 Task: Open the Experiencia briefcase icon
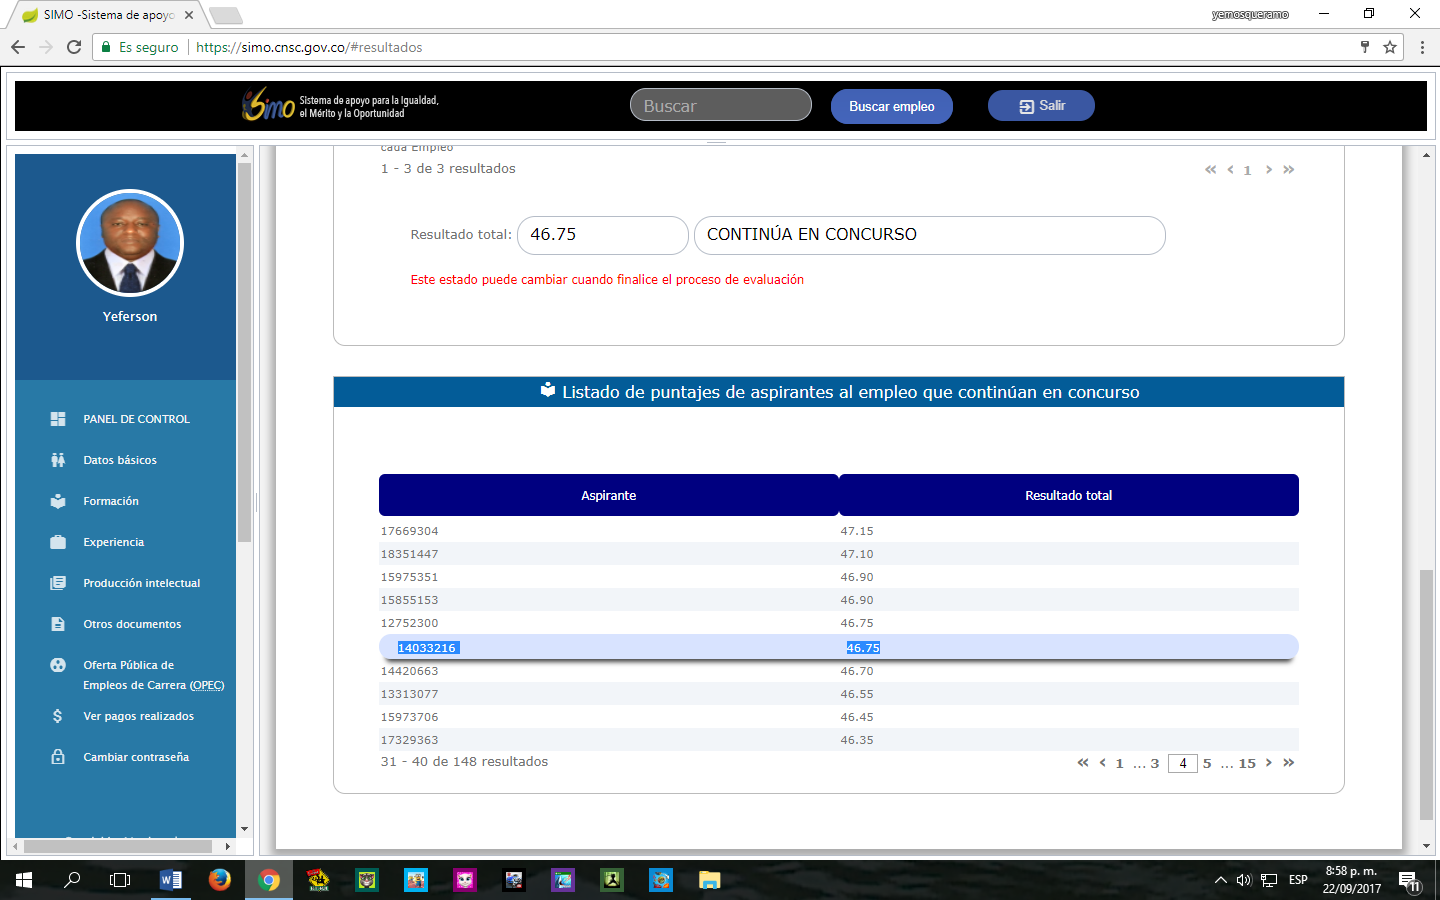58,542
